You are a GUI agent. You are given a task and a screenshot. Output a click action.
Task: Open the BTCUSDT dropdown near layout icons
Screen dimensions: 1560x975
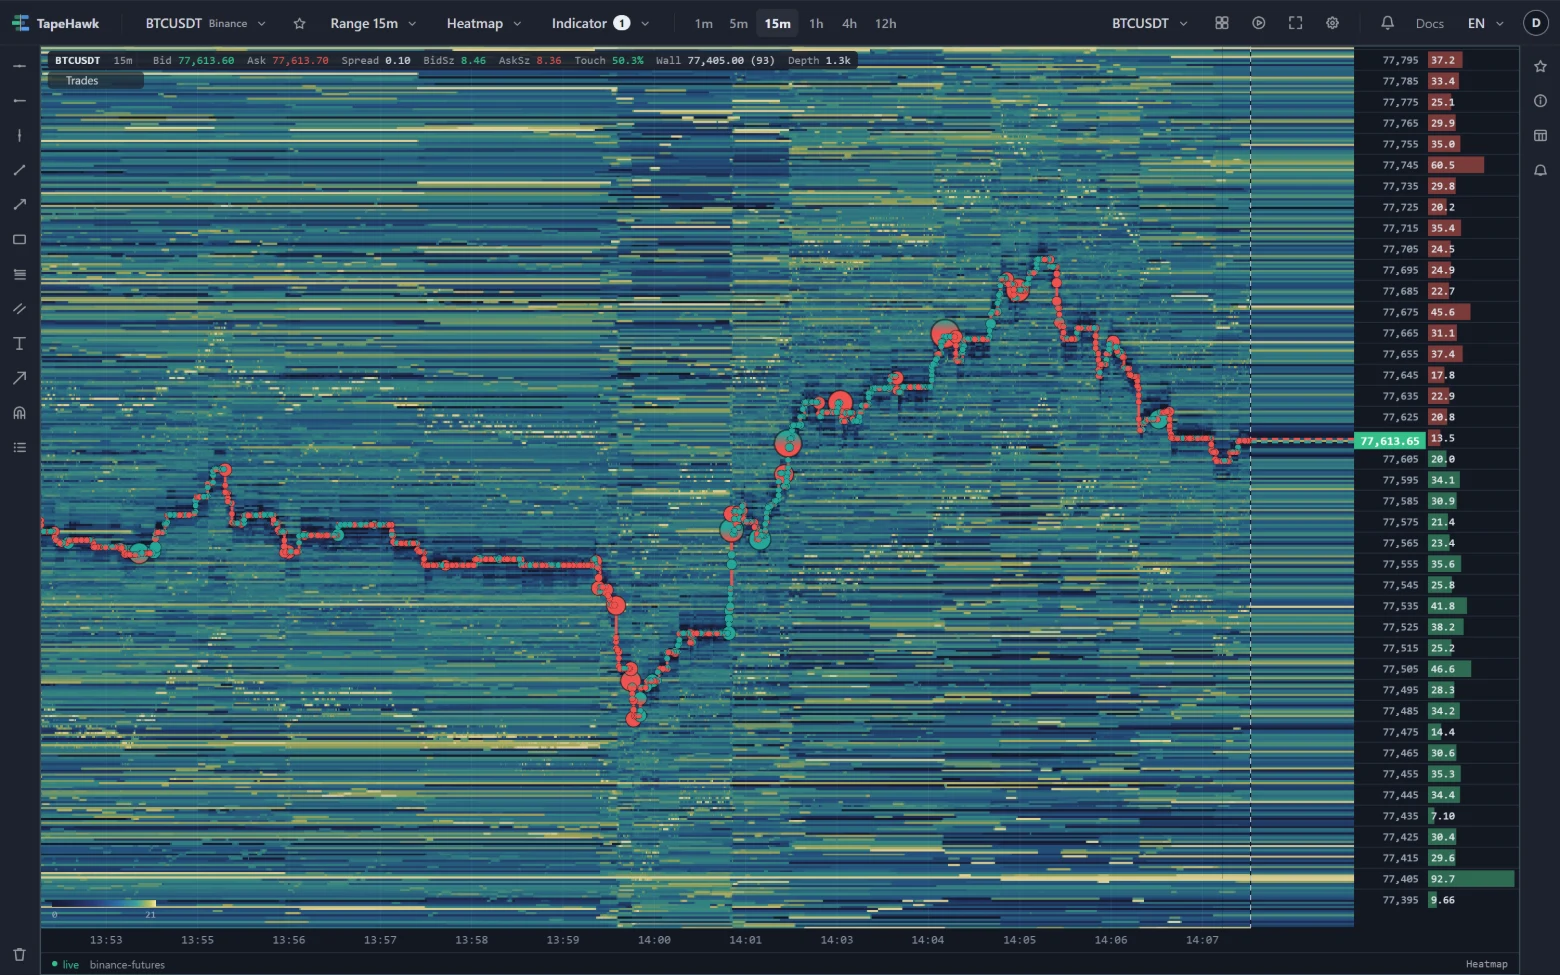click(1150, 23)
